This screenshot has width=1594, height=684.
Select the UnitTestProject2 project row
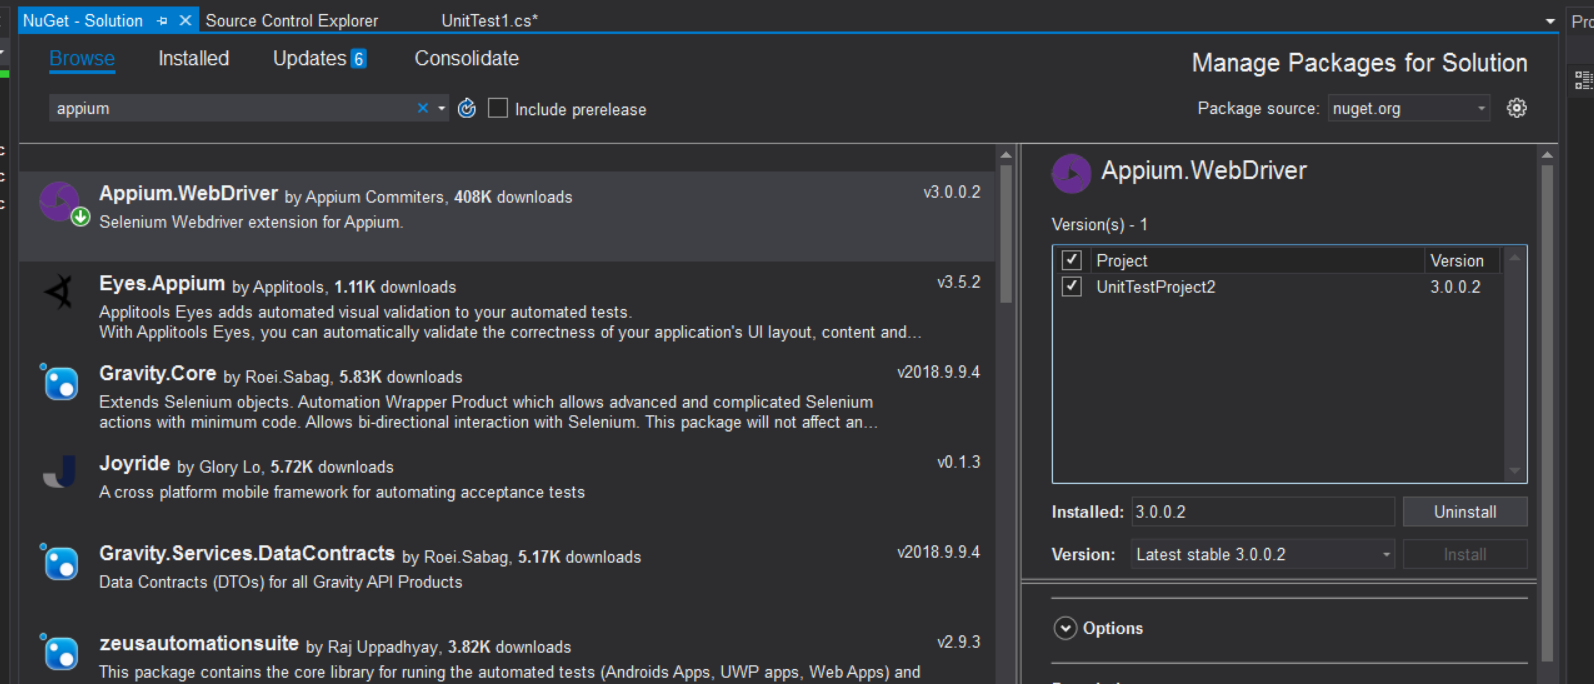tap(1279, 287)
